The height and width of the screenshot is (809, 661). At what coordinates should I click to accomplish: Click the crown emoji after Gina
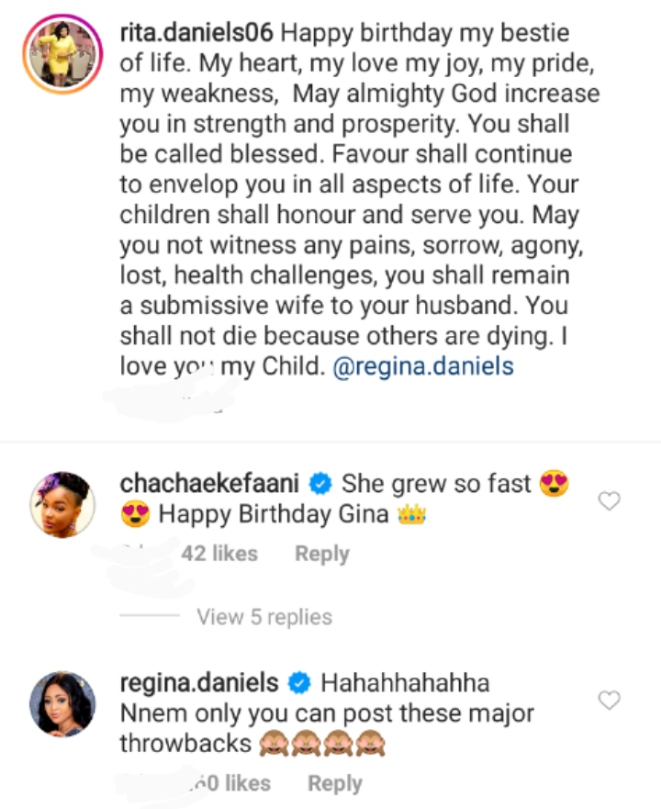click(413, 516)
